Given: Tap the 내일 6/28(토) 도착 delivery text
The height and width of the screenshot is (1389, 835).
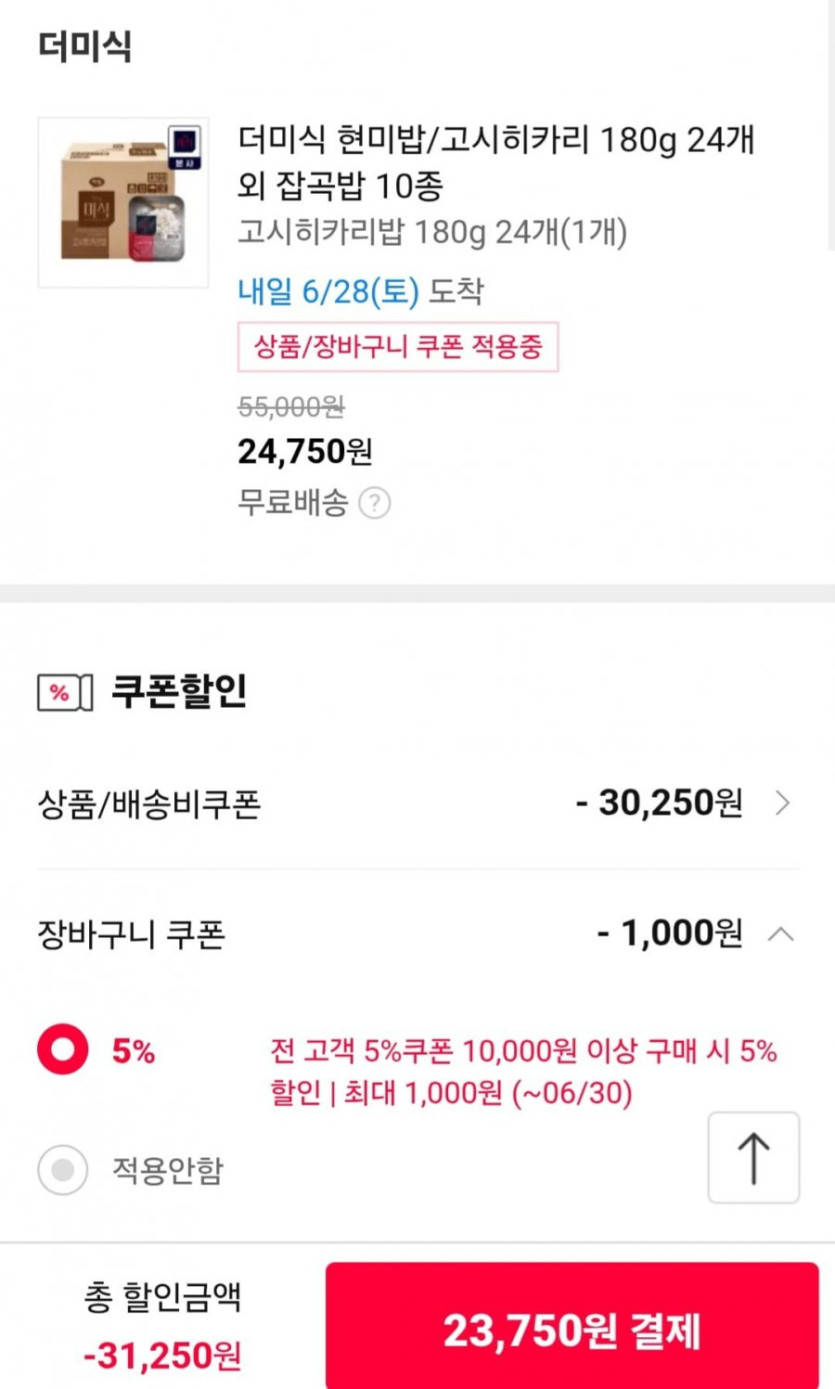Looking at the screenshot, I should (x=360, y=292).
